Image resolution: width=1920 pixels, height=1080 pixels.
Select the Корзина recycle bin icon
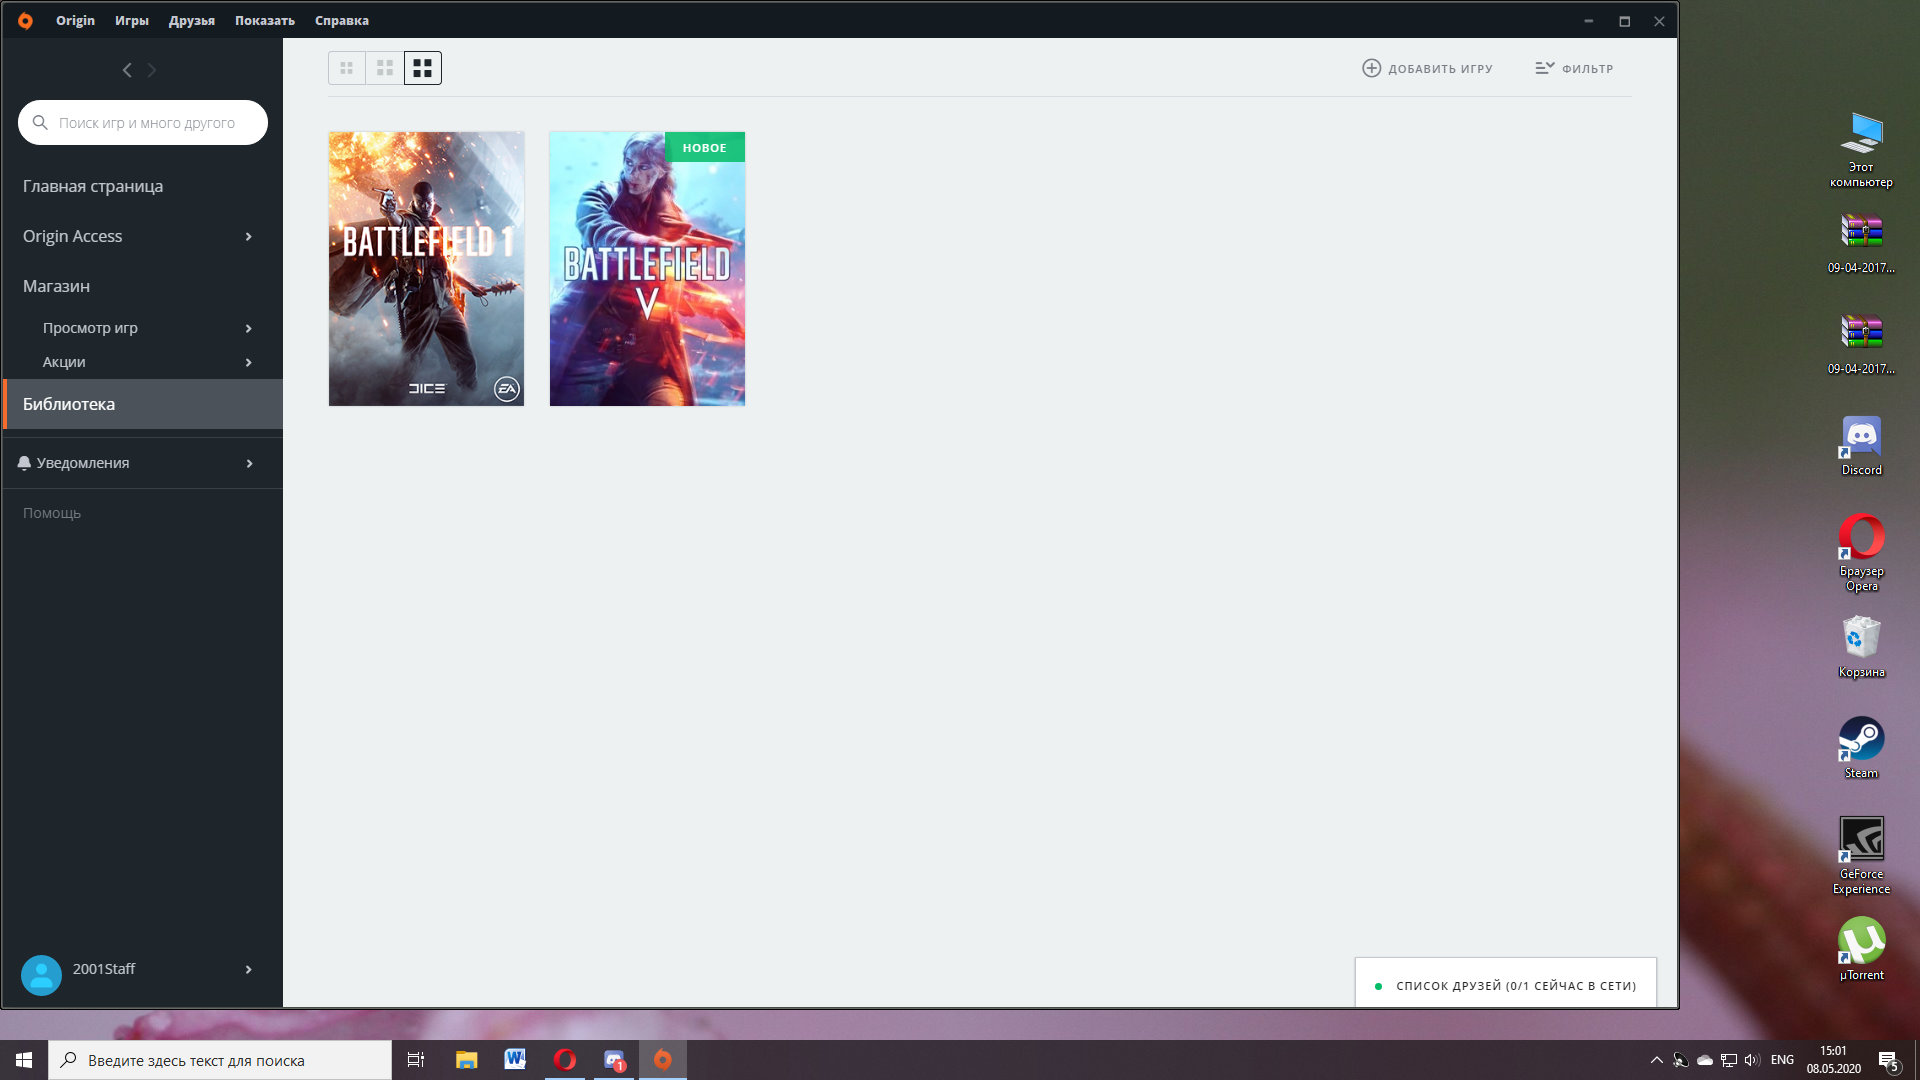pyautogui.click(x=1861, y=647)
